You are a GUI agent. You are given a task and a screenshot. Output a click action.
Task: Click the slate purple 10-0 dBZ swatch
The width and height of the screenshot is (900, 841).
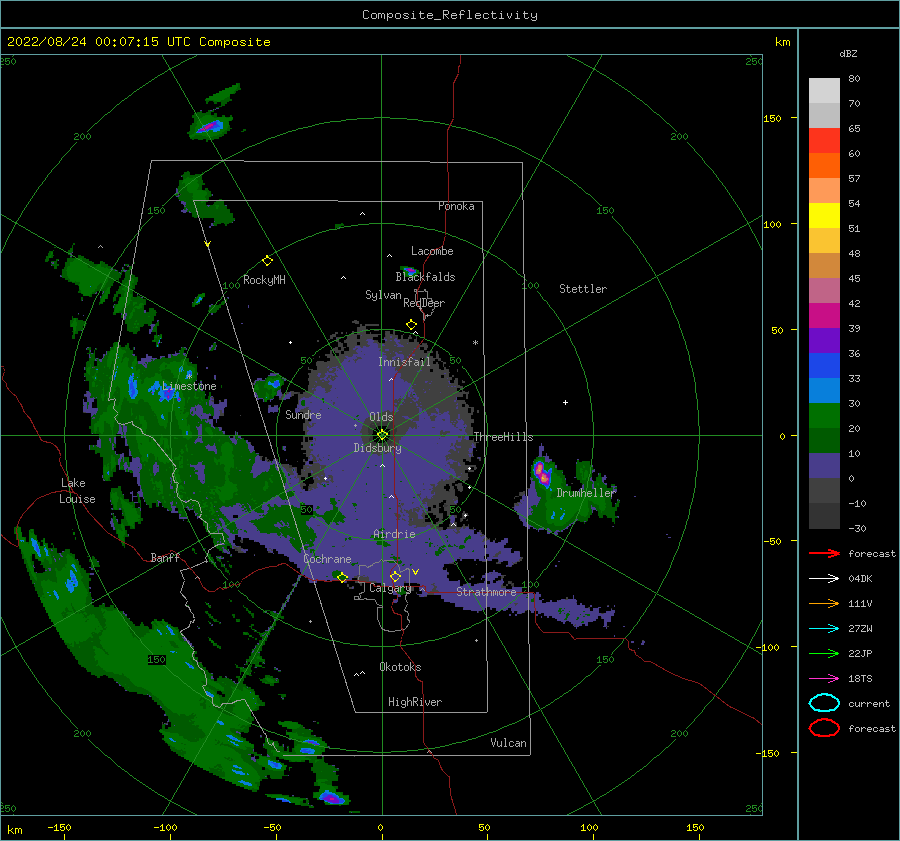824,466
